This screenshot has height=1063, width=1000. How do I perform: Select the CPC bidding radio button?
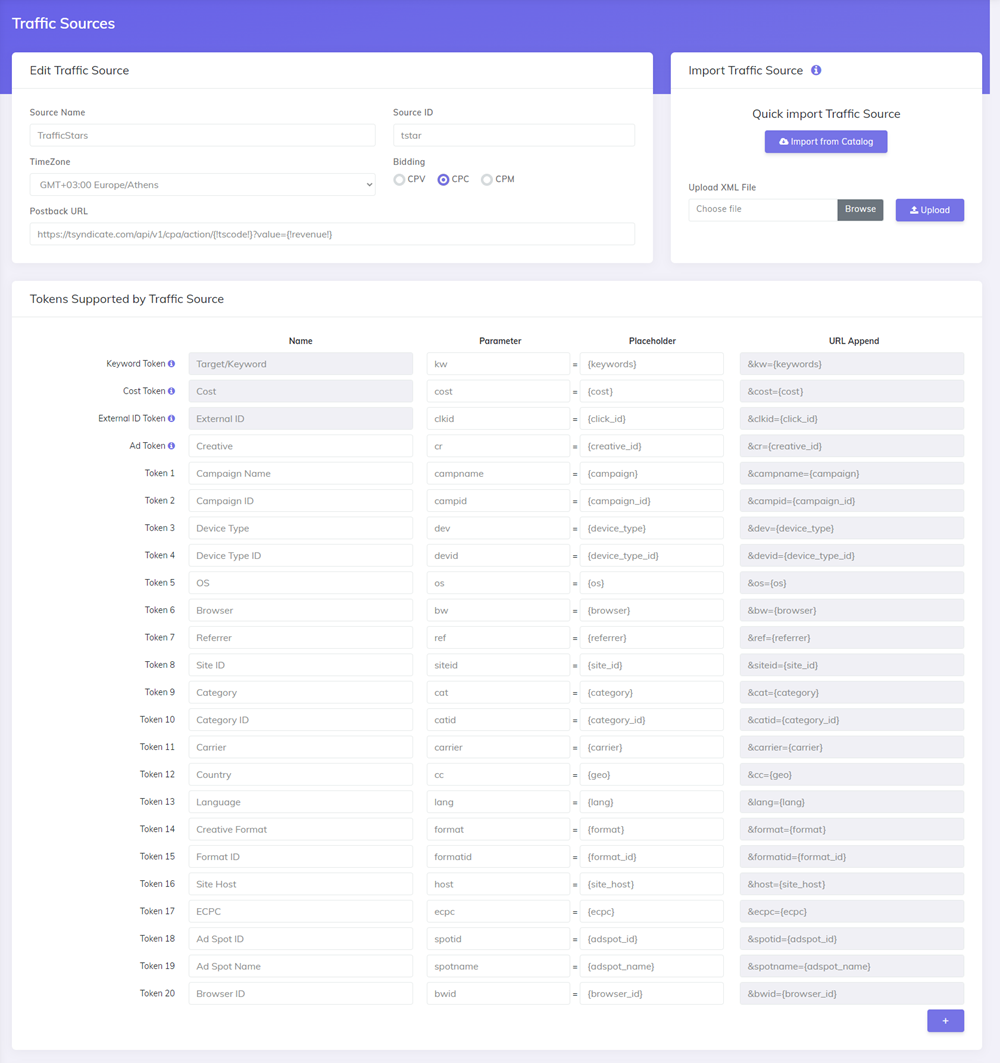pyautogui.click(x=443, y=180)
